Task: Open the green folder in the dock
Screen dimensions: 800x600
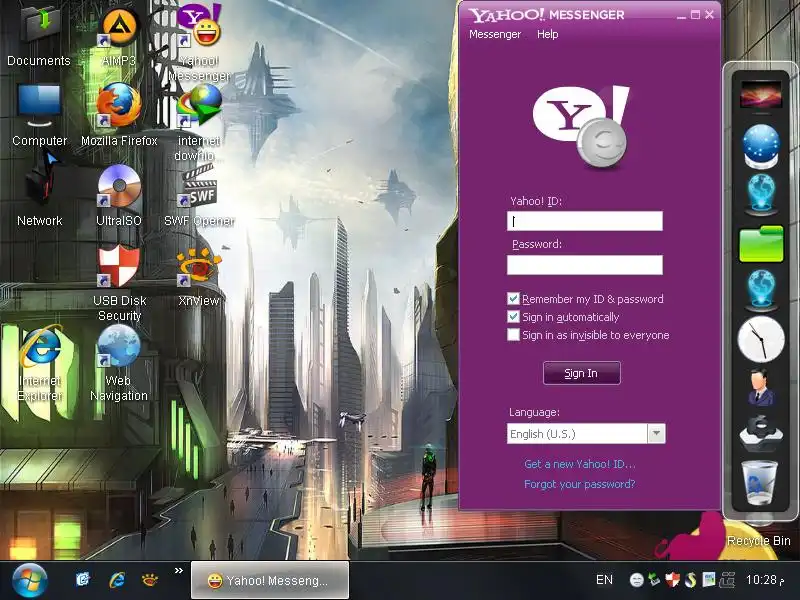Action: pyautogui.click(x=761, y=244)
